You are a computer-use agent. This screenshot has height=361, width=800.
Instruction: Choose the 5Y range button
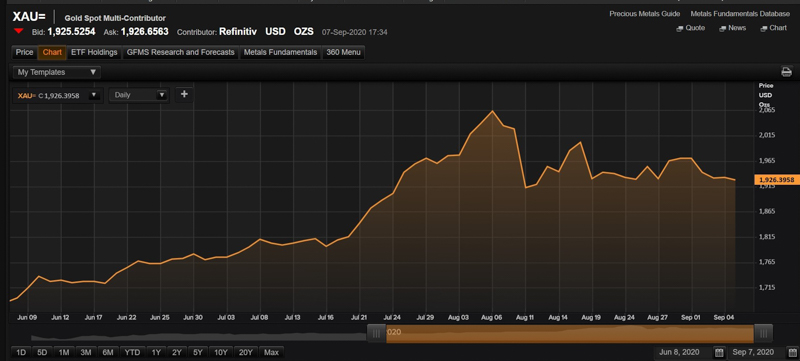197,352
